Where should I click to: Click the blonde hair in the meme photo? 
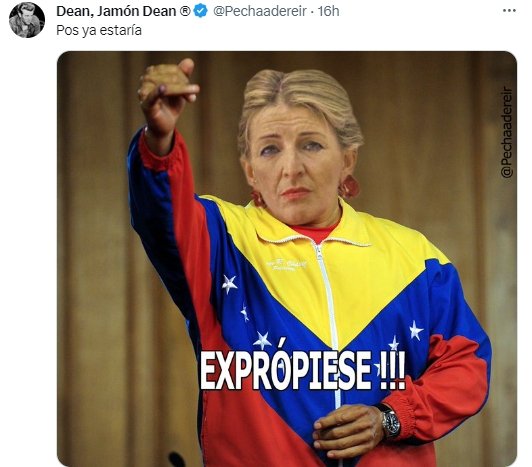[300, 93]
